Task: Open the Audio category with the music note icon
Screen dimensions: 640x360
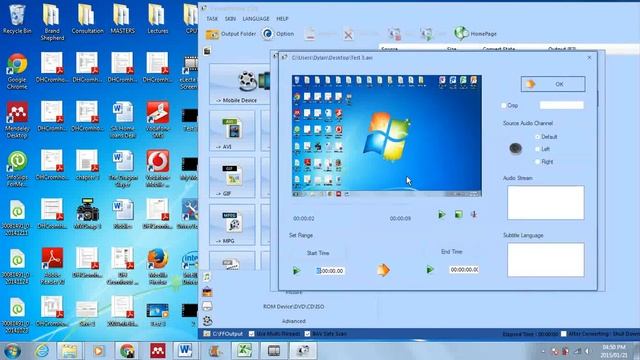Action: click(x=207, y=277)
